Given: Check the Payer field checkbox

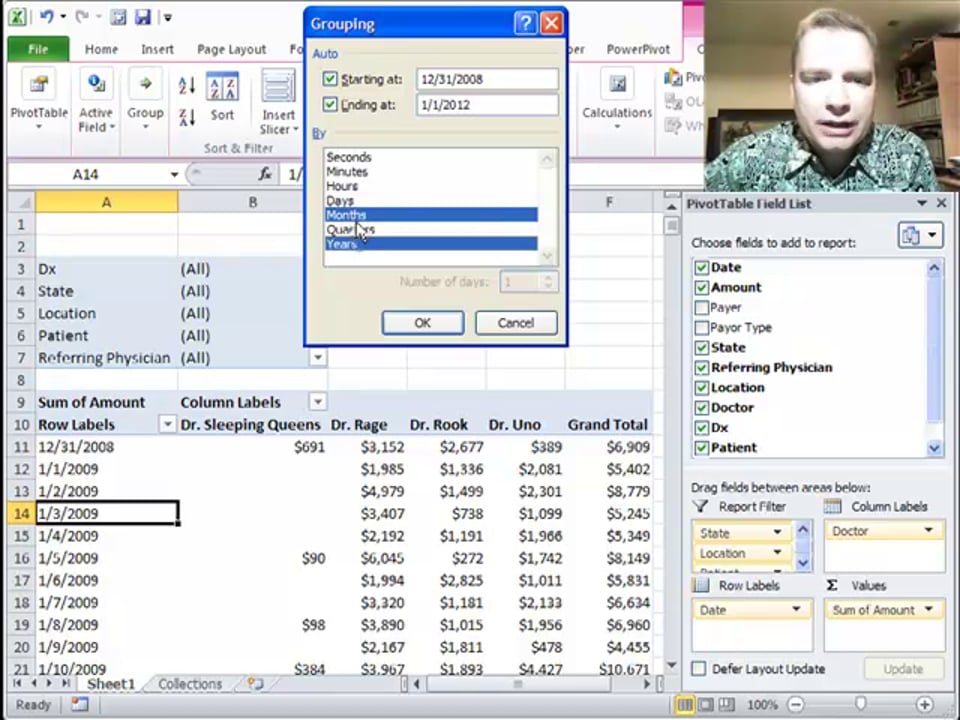Looking at the screenshot, I should point(702,307).
